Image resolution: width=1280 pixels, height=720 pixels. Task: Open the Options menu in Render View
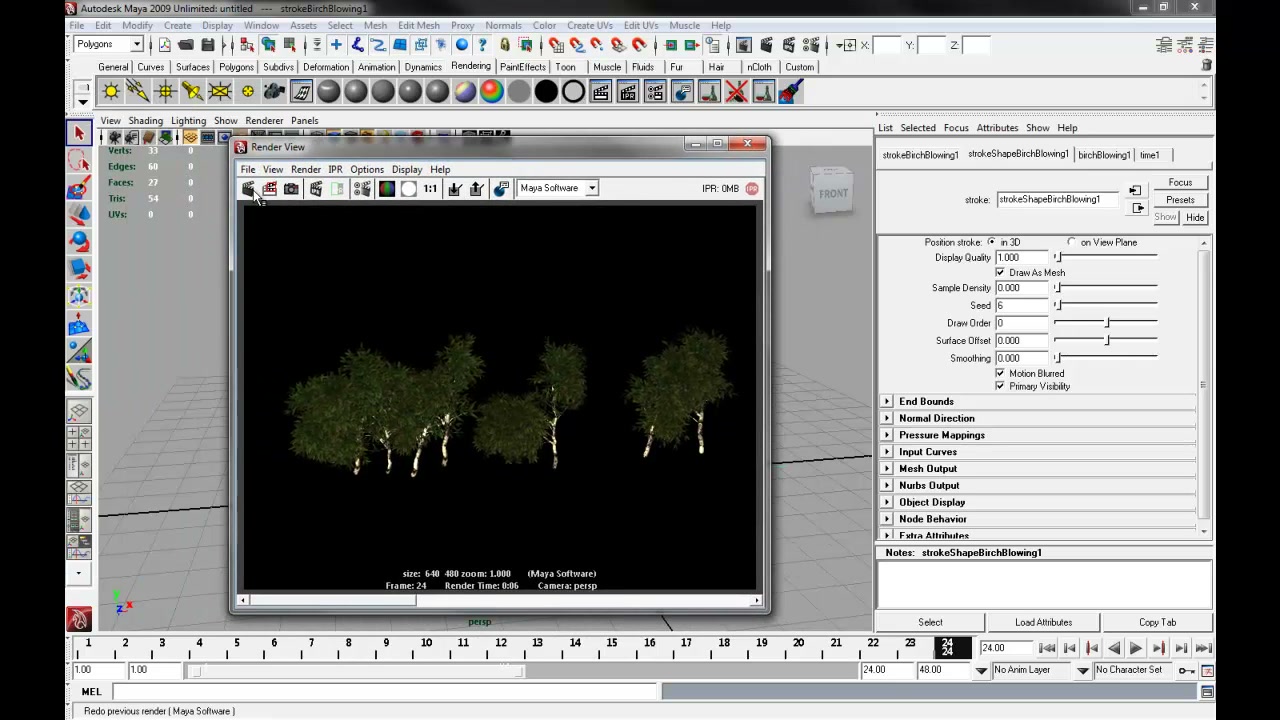click(367, 170)
